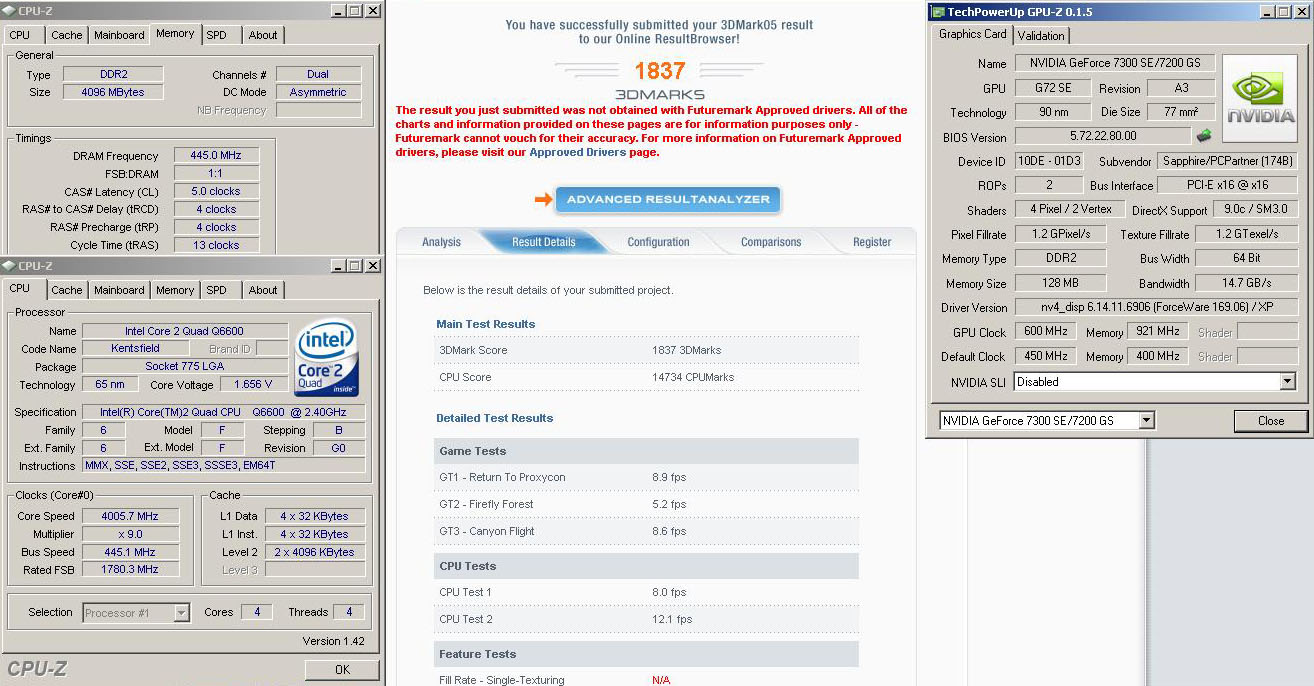1314x686 pixels.
Task: Click the Code Name Kentsfield field
Action: [135, 349]
